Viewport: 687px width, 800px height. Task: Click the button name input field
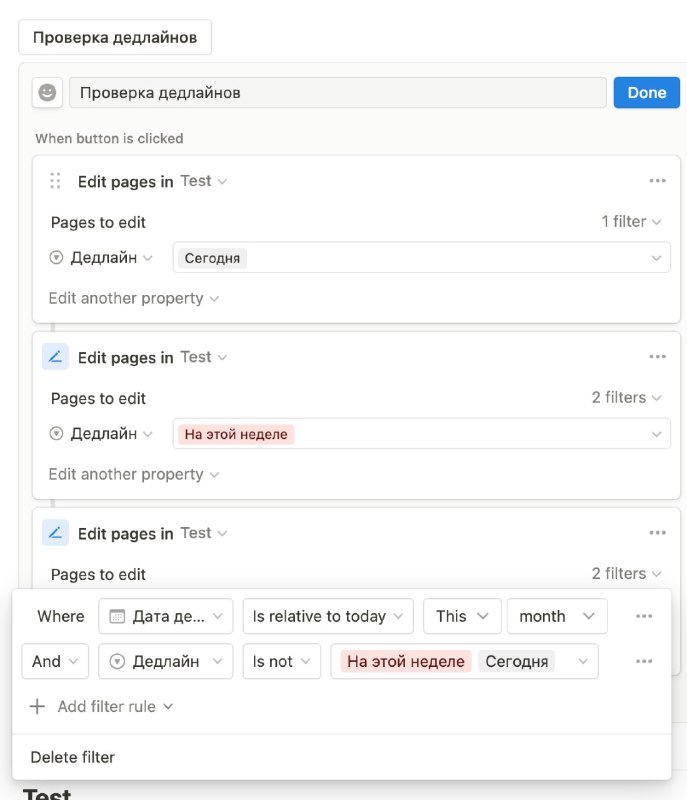click(338, 93)
